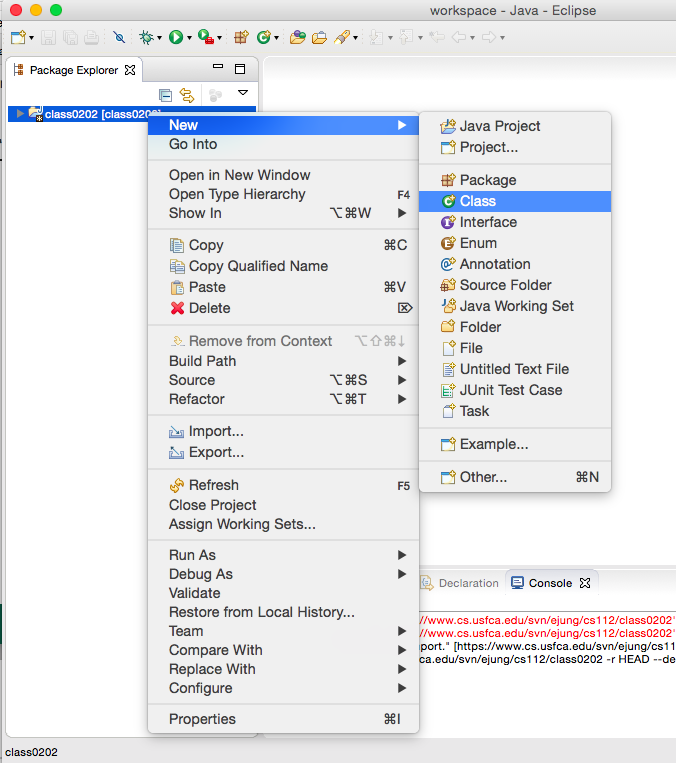
Task: Open the Debug dropdown arrow
Action: pos(159,37)
